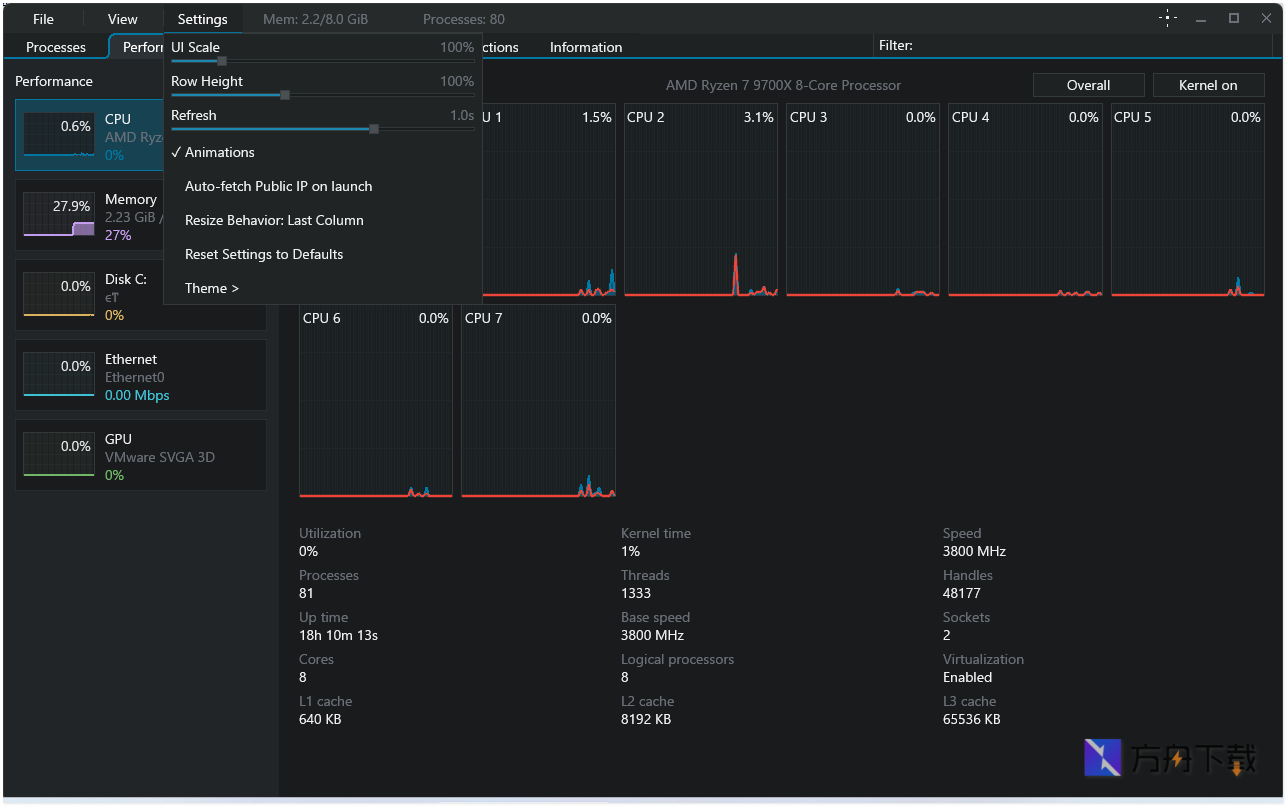
Task: Adjust the UI Scale slider
Action: (x=322, y=61)
